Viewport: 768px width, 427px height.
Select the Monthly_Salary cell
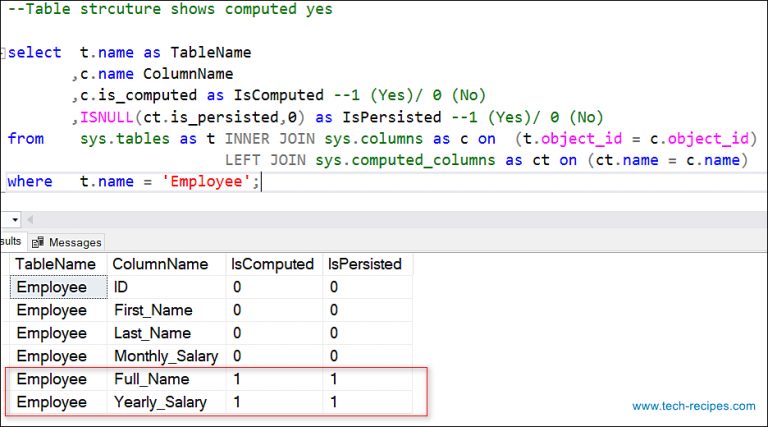pyautogui.click(x=166, y=356)
